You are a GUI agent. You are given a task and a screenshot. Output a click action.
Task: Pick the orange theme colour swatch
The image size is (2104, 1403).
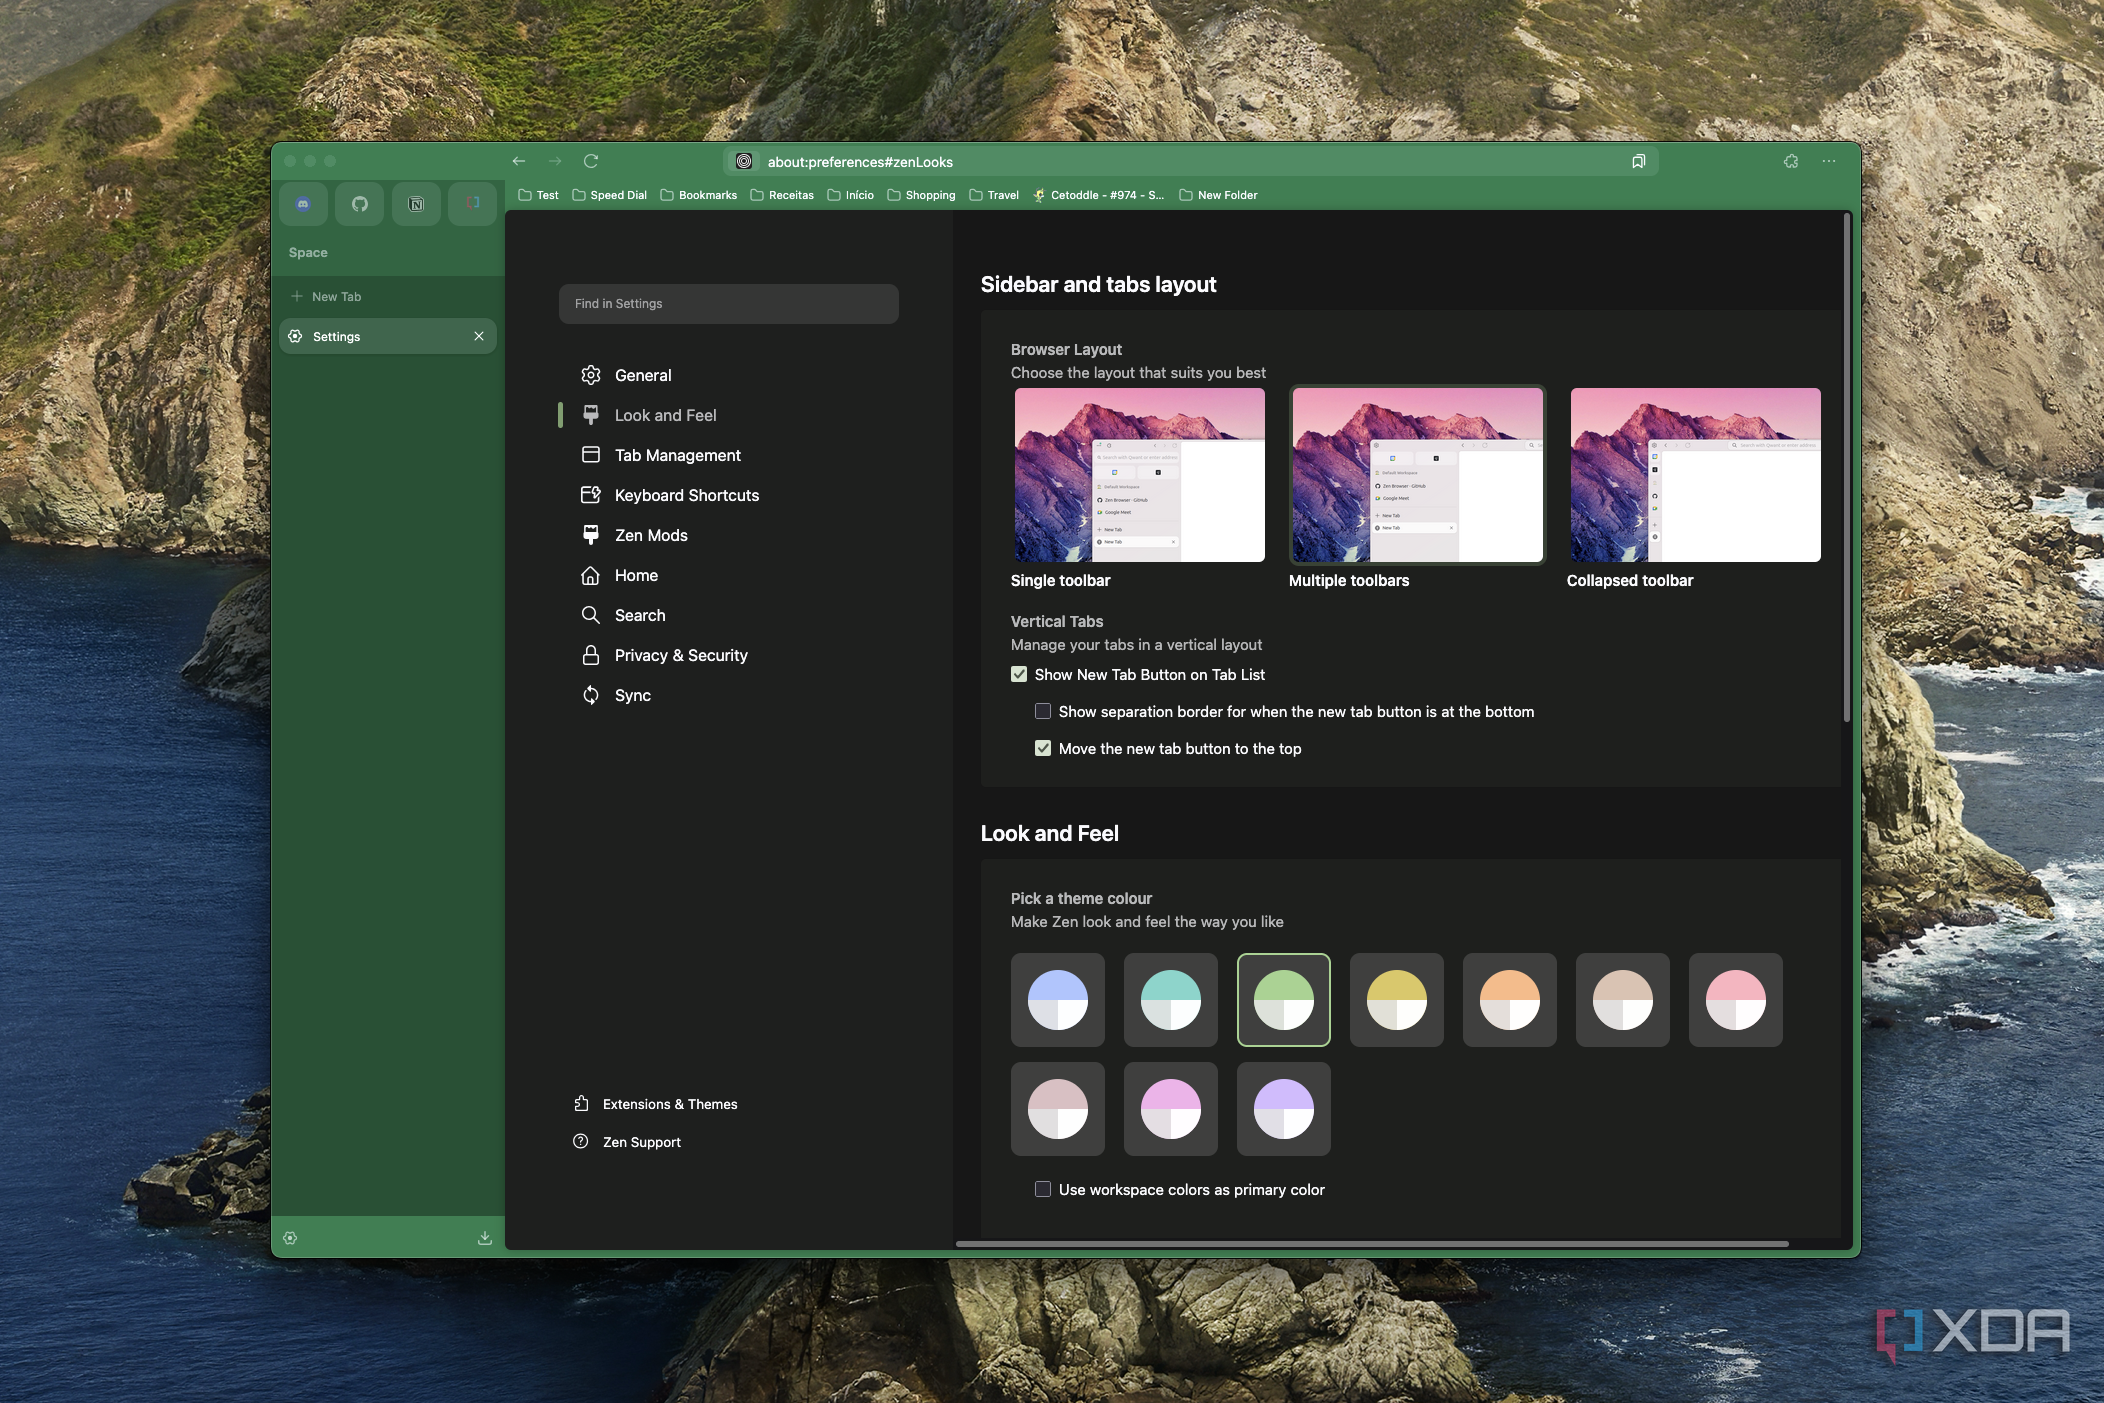tap(1510, 1000)
